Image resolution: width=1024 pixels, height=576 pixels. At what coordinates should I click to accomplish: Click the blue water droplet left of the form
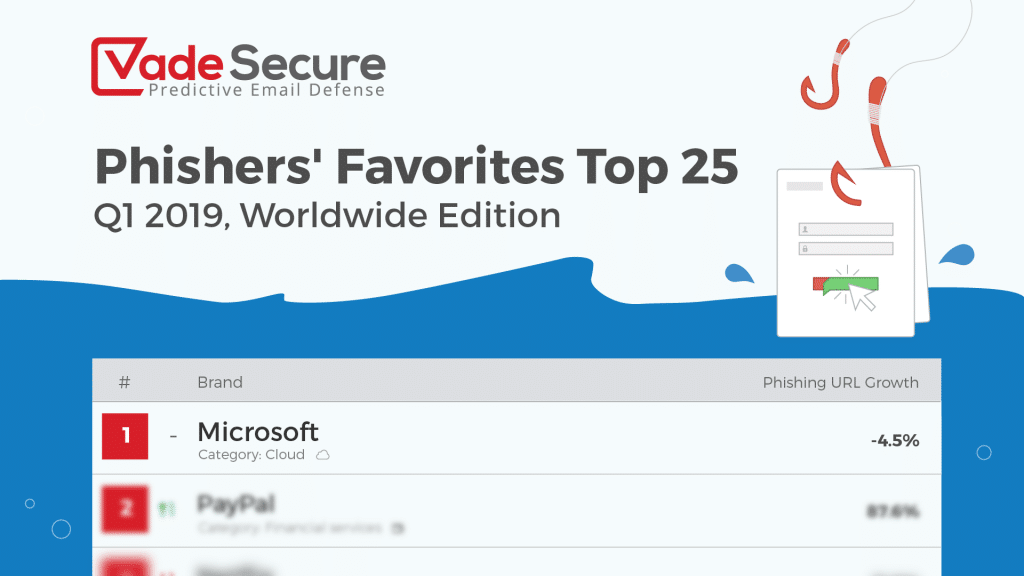[738, 273]
